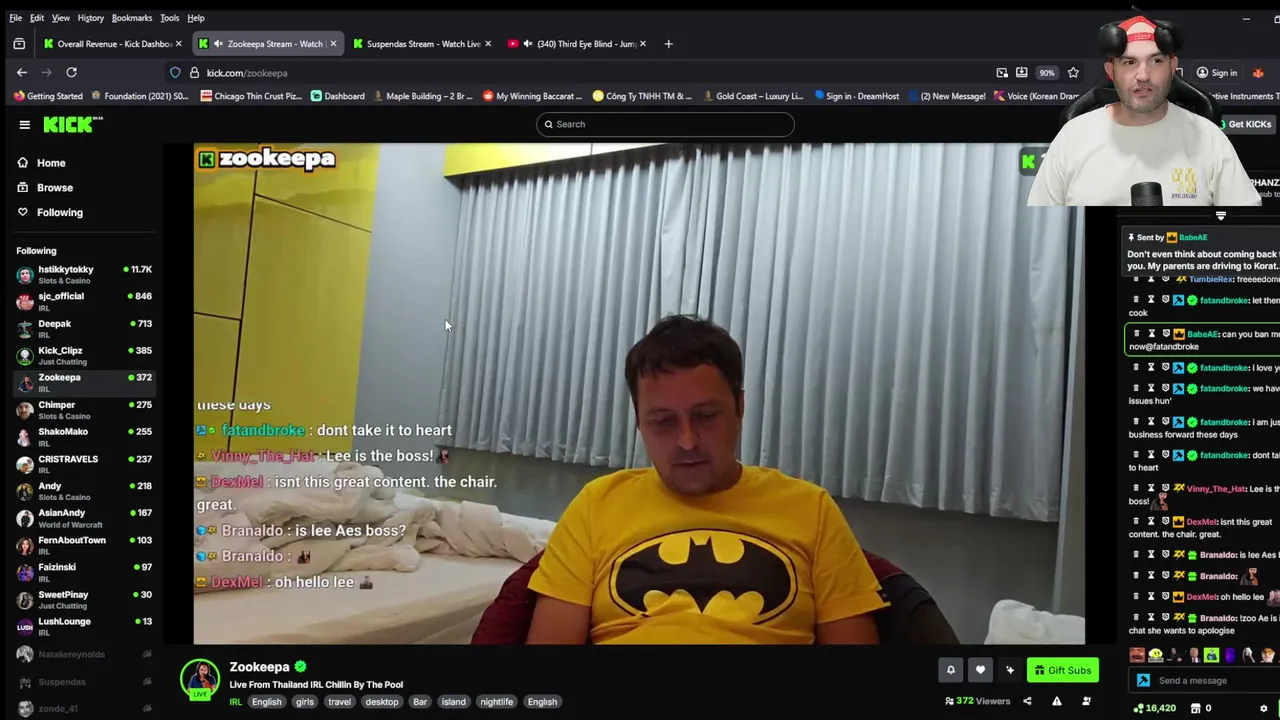Click the KICK logo
The width and height of the screenshot is (1280, 720).
click(x=72, y=124)
